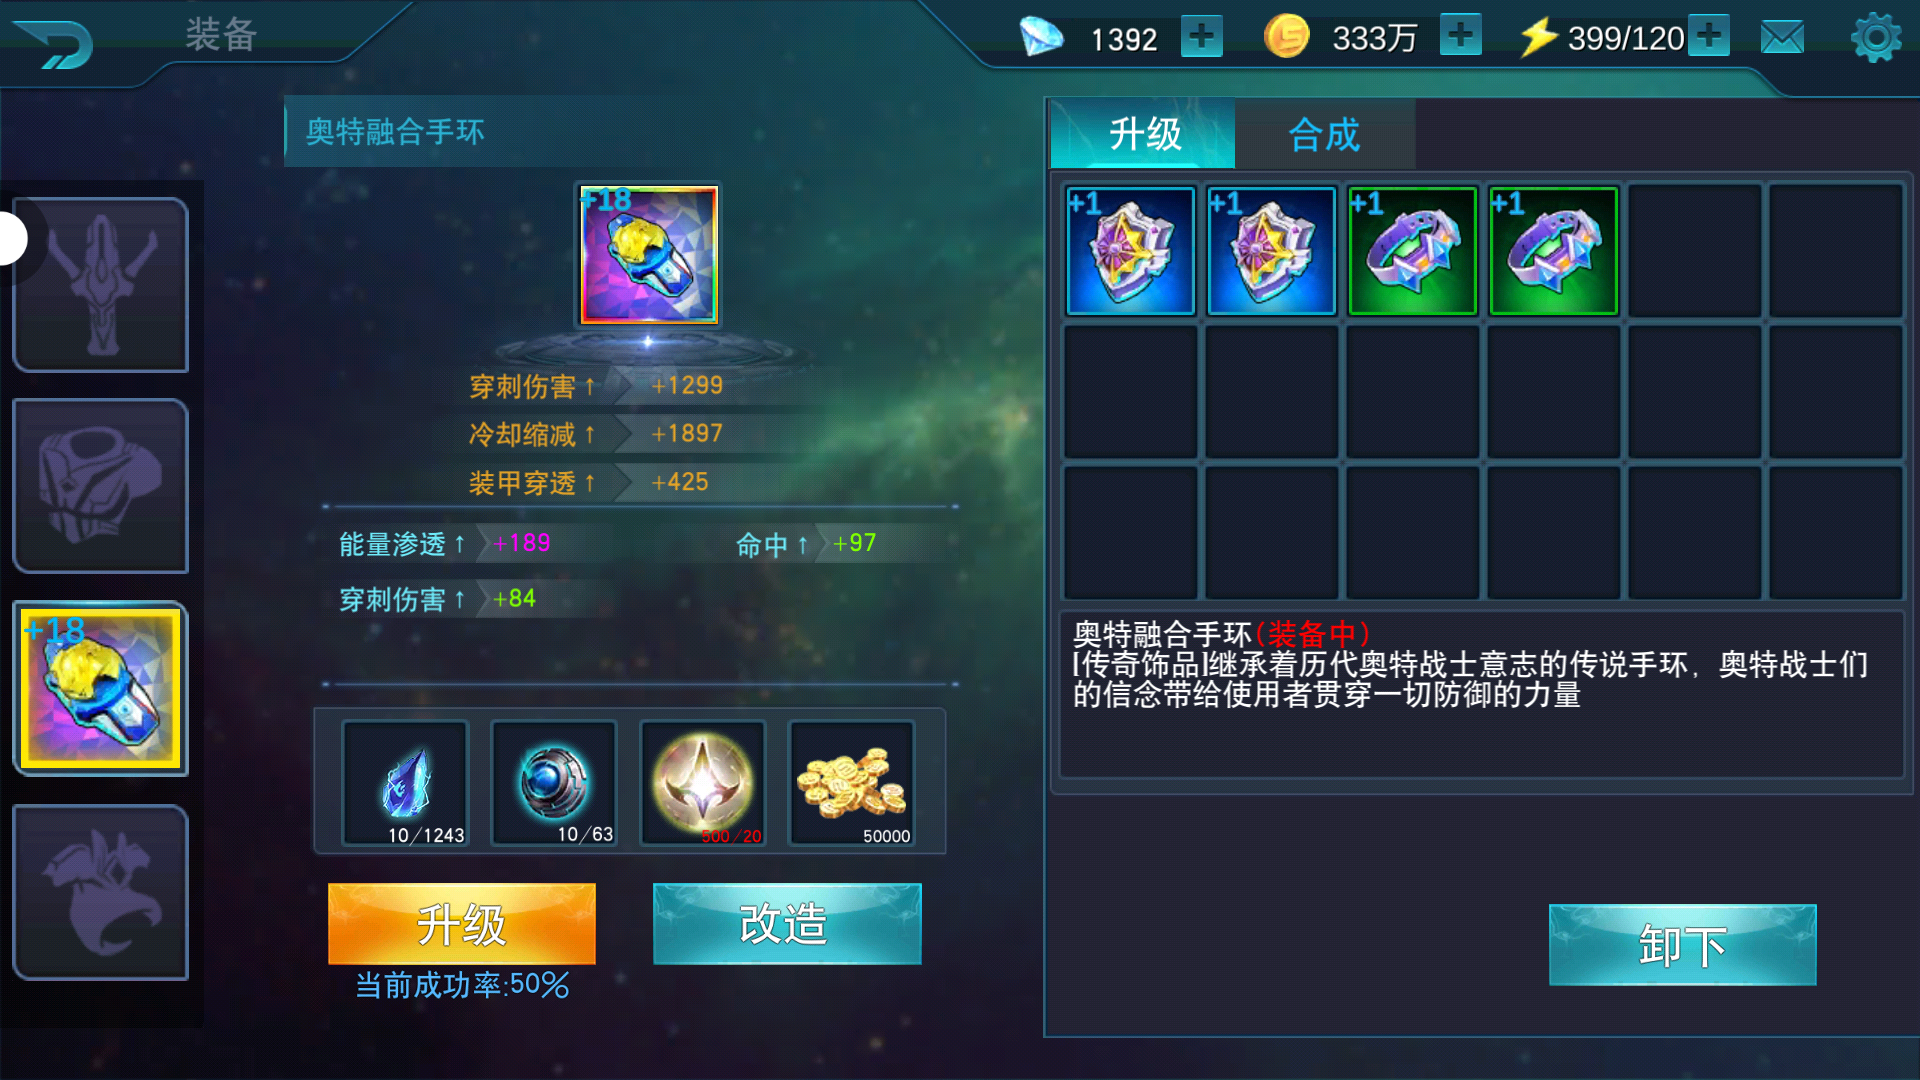Click the orange 升级 upgrade button
This screenshot has height=1080, width=1920.
click(x=462, y=923)
